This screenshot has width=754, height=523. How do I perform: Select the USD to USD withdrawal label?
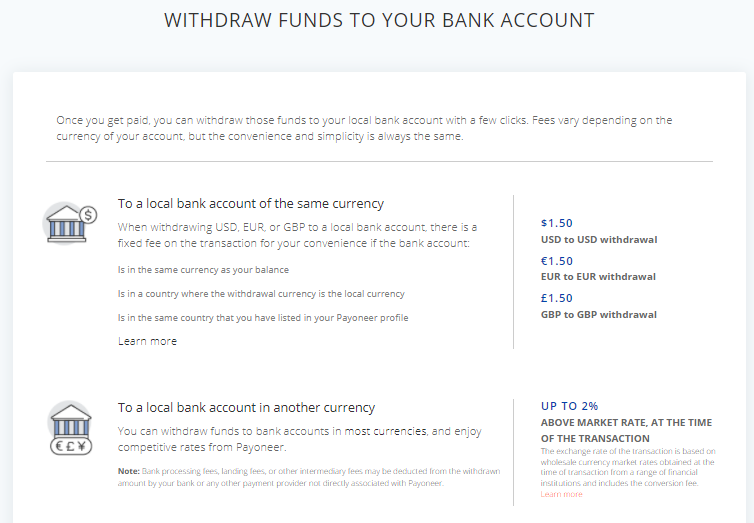[x=599, y=239]
